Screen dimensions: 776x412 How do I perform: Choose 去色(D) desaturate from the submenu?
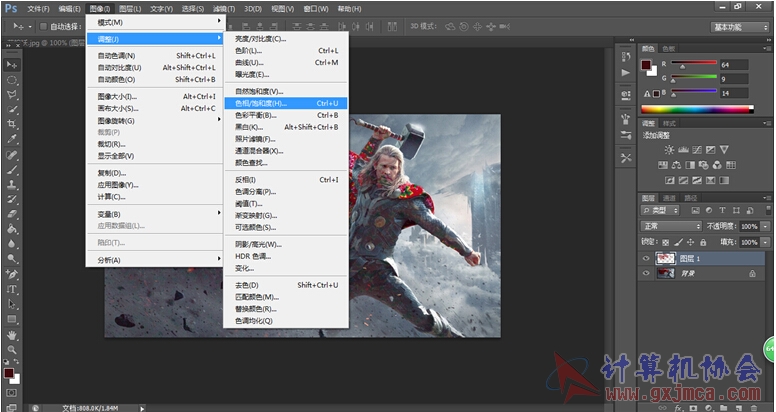tap(286, 285)
